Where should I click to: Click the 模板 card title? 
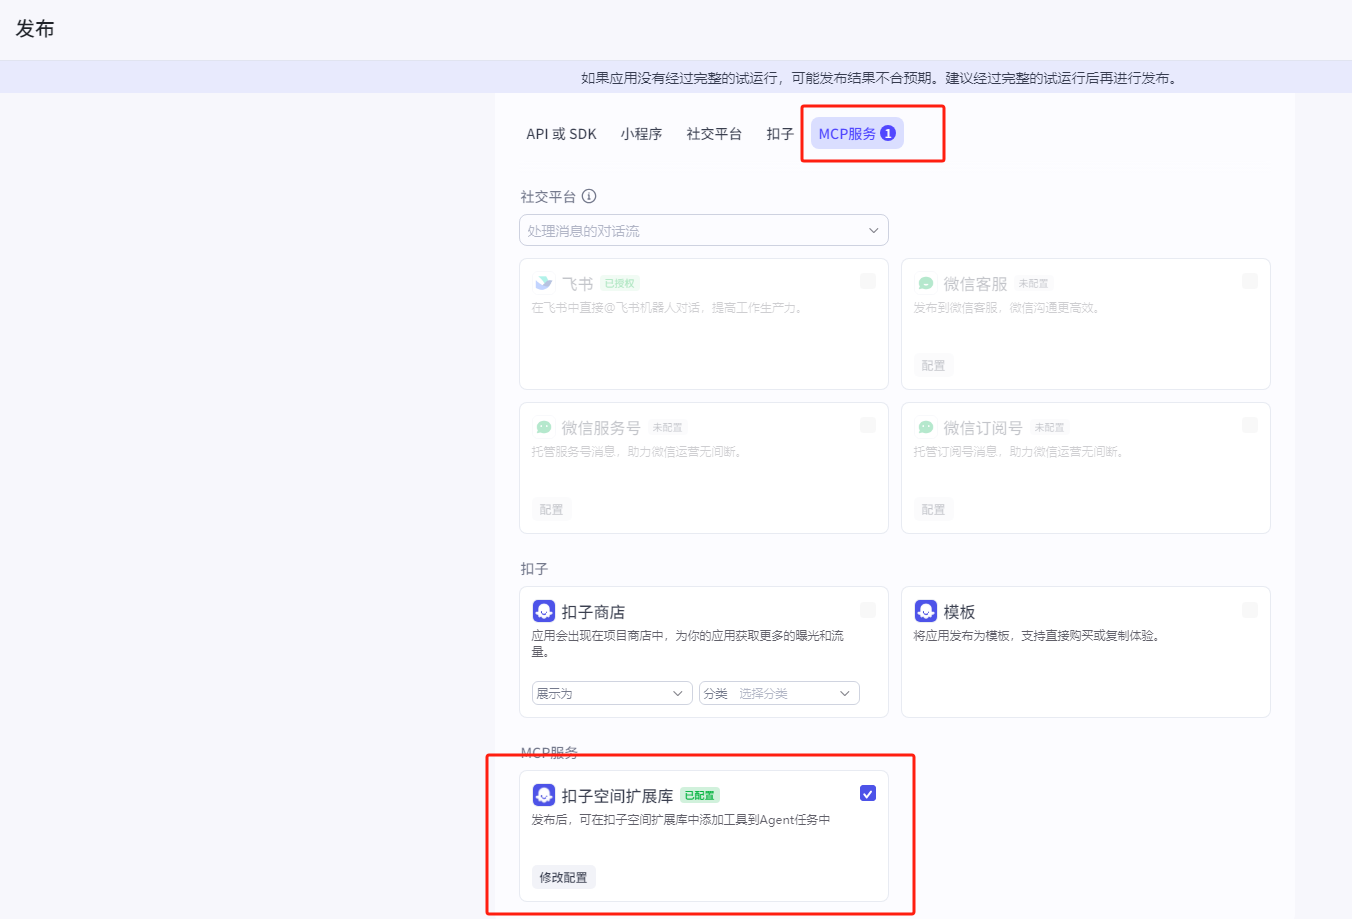coord(959,612)
